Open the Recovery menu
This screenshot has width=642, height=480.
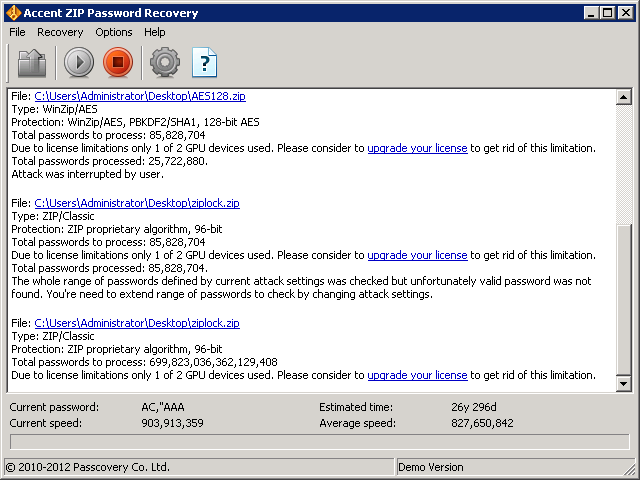[x=60, y=32]
